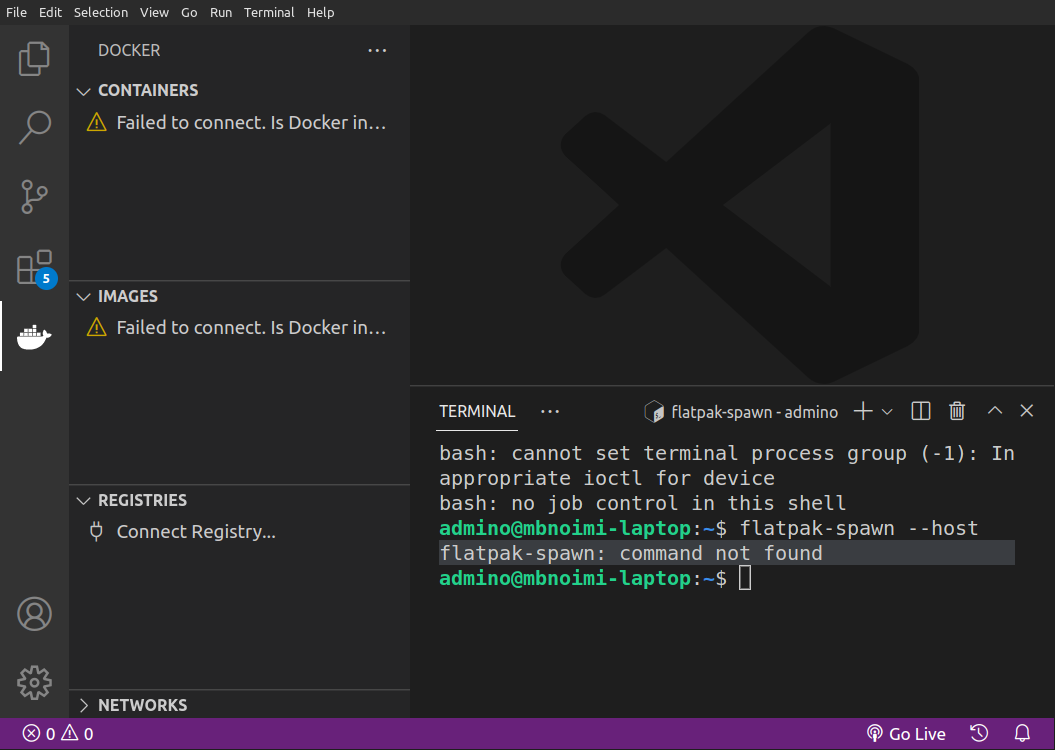The height and width of the screenshot is (750, 1055).
Task: Click 'bash: no job control in this shell' line
Action: [x=643, y=503]
